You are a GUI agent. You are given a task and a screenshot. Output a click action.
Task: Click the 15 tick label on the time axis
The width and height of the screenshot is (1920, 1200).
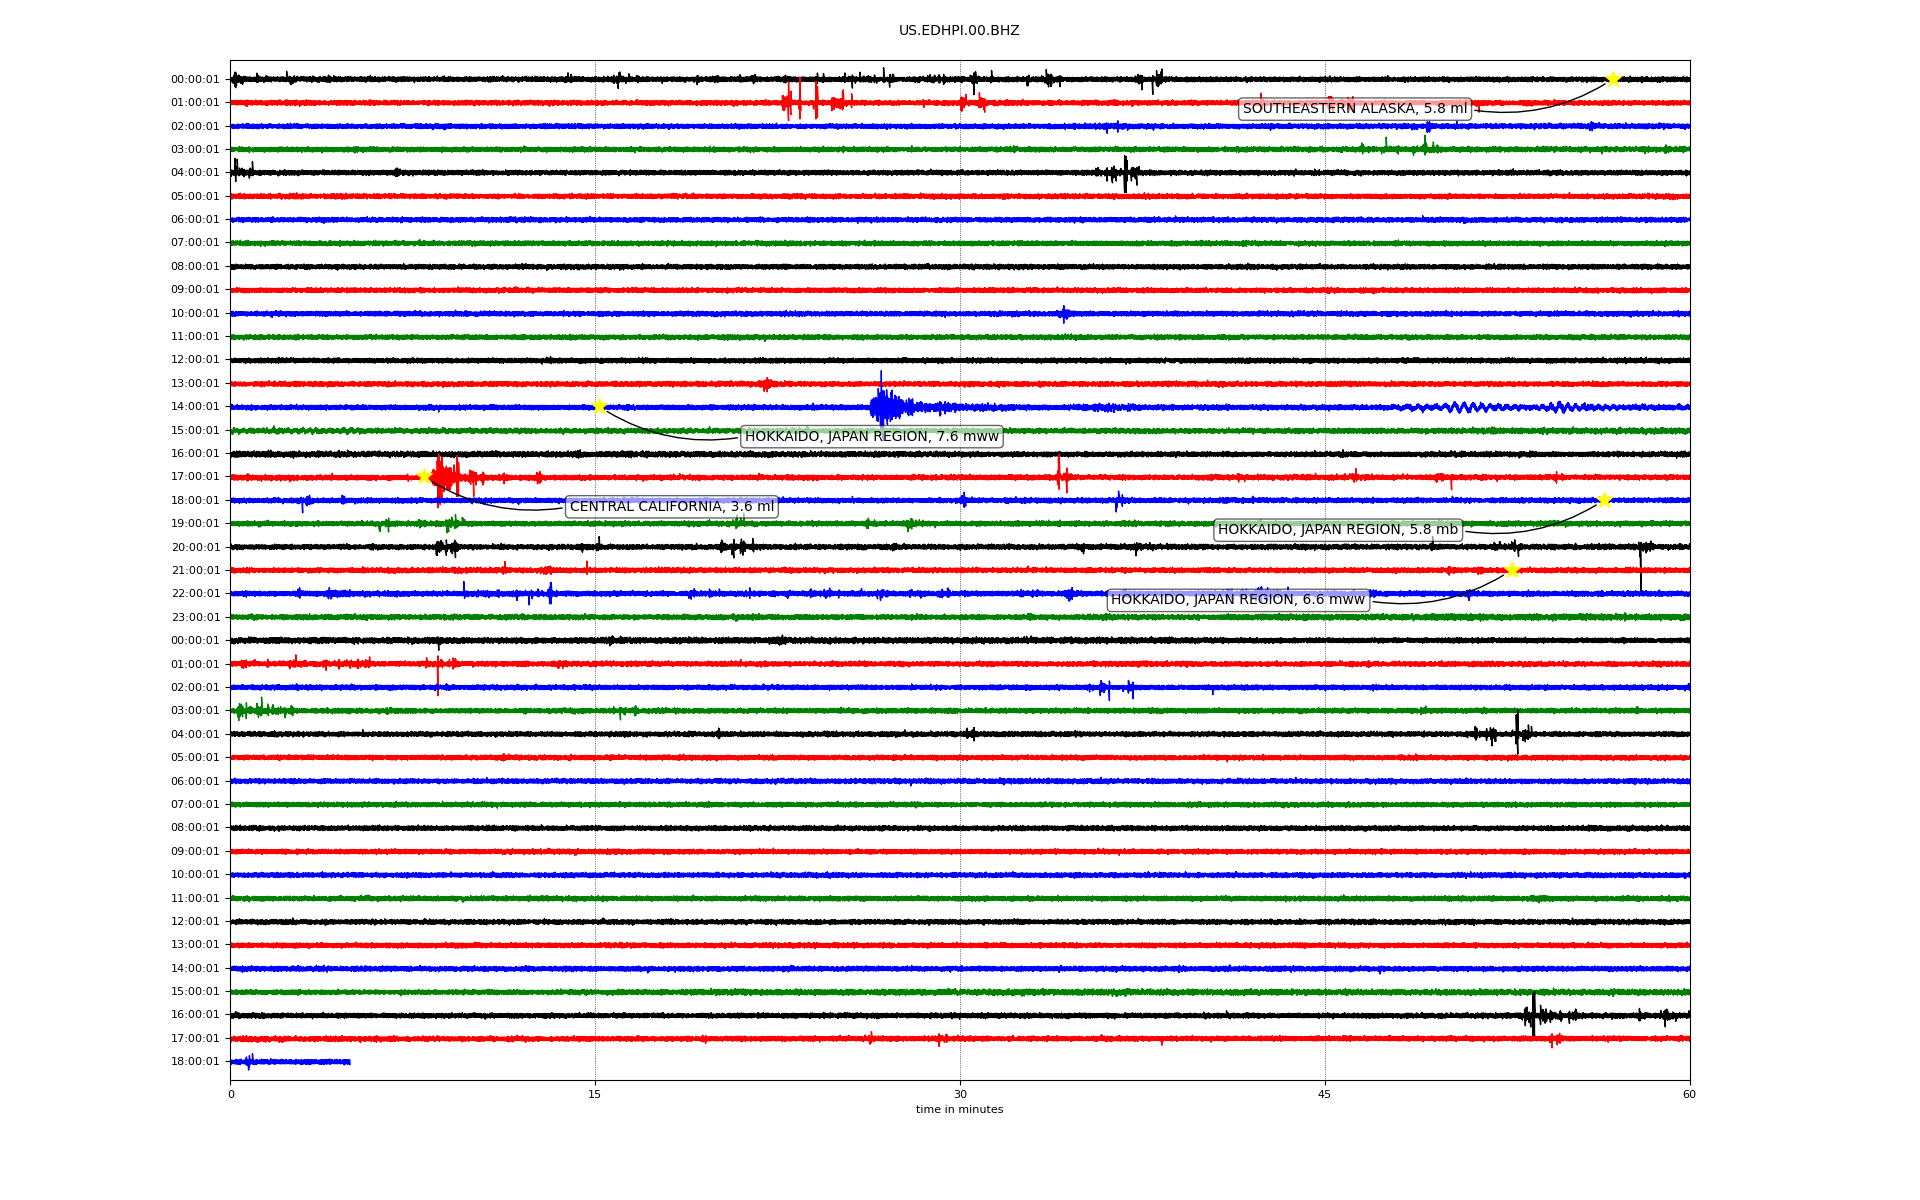[x=595, y=1094]
